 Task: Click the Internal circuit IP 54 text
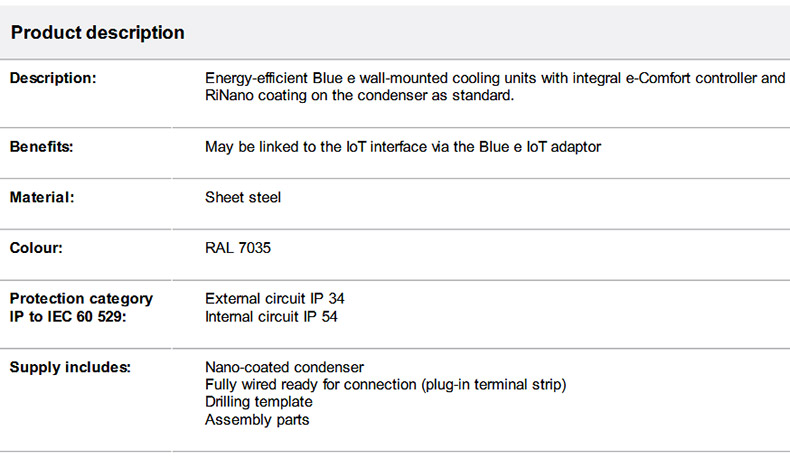(x=272, y=316)
